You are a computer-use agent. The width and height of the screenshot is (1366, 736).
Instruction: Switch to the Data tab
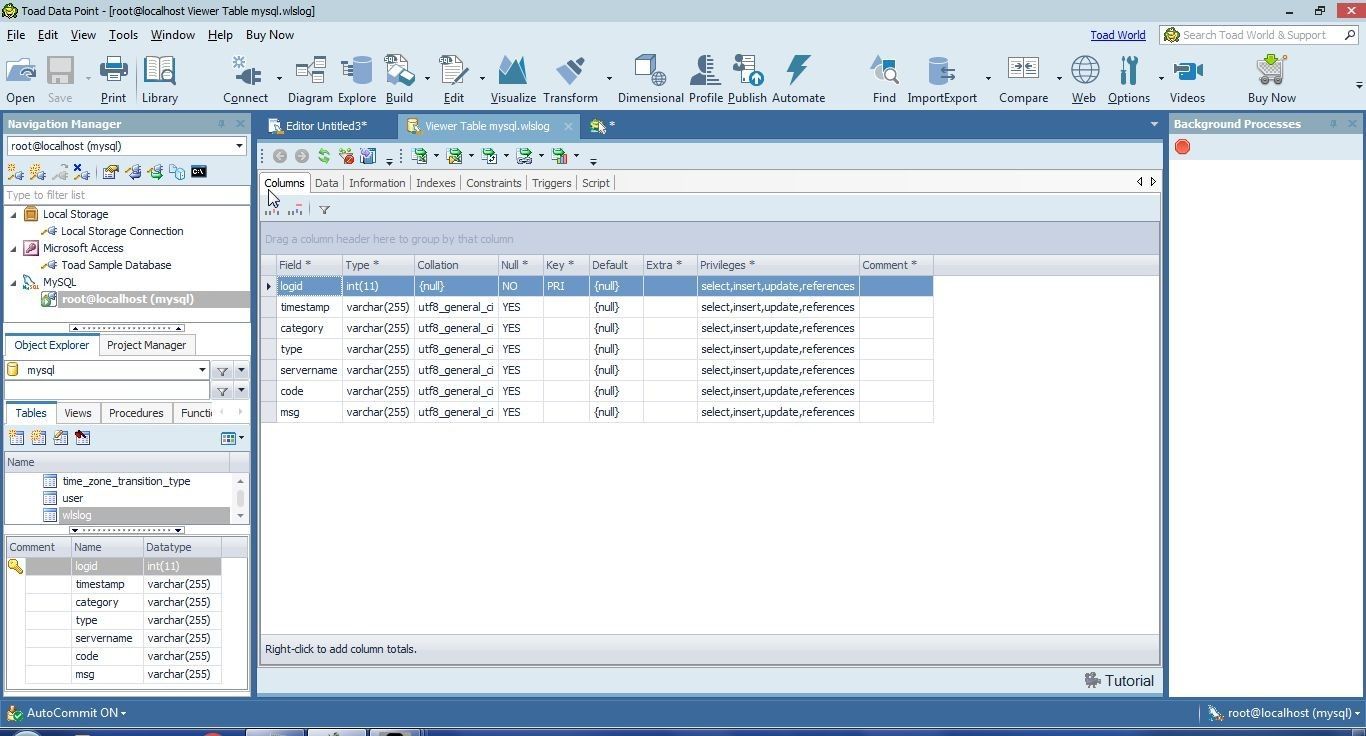tap(326, 183)
